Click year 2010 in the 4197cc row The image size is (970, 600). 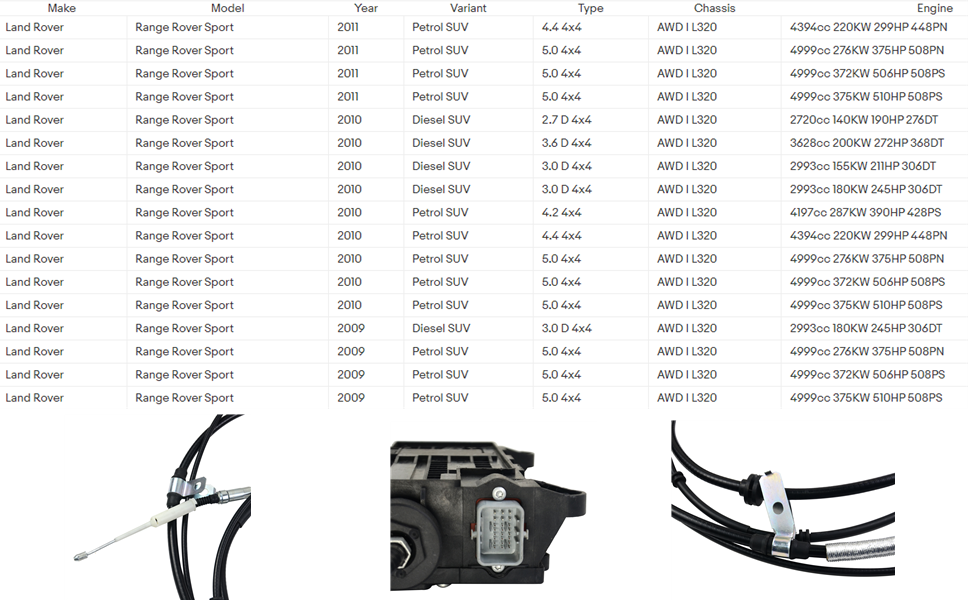(x=350, y=213)
